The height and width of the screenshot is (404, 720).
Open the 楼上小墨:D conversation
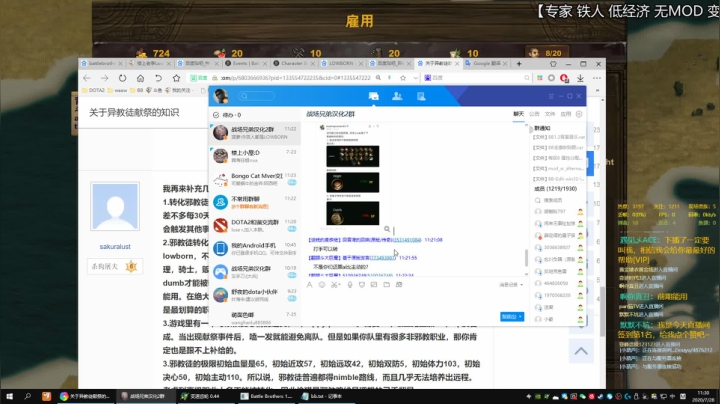(255, 156)
